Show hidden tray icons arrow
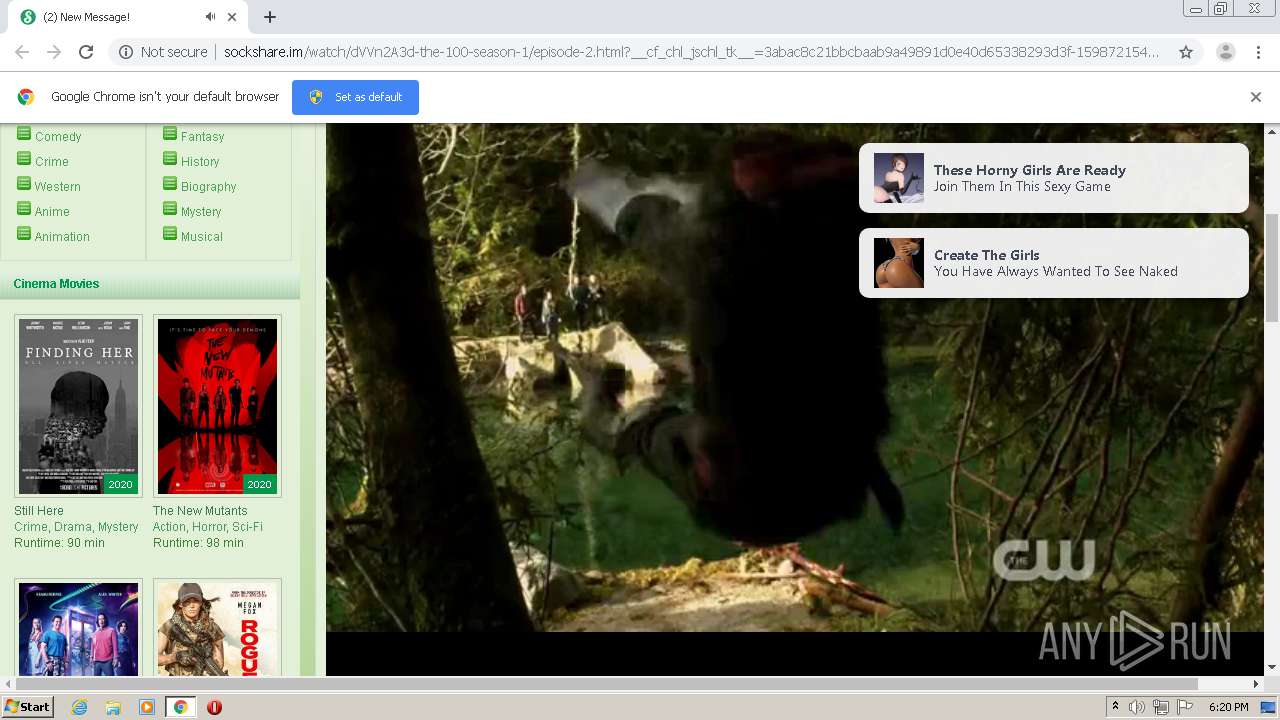The width and height of the screenshot is (1280, 720). point(1115,707)
